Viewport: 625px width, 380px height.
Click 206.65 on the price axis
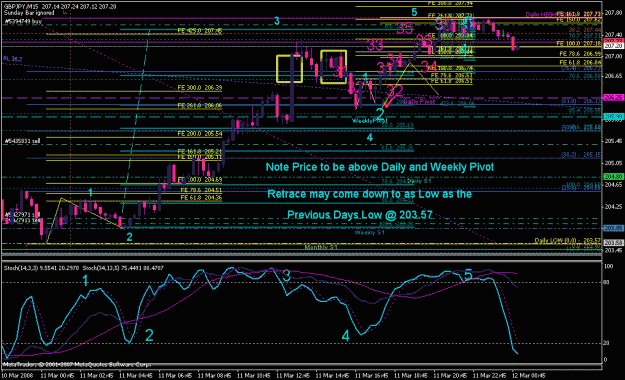(x=613, y=76)
